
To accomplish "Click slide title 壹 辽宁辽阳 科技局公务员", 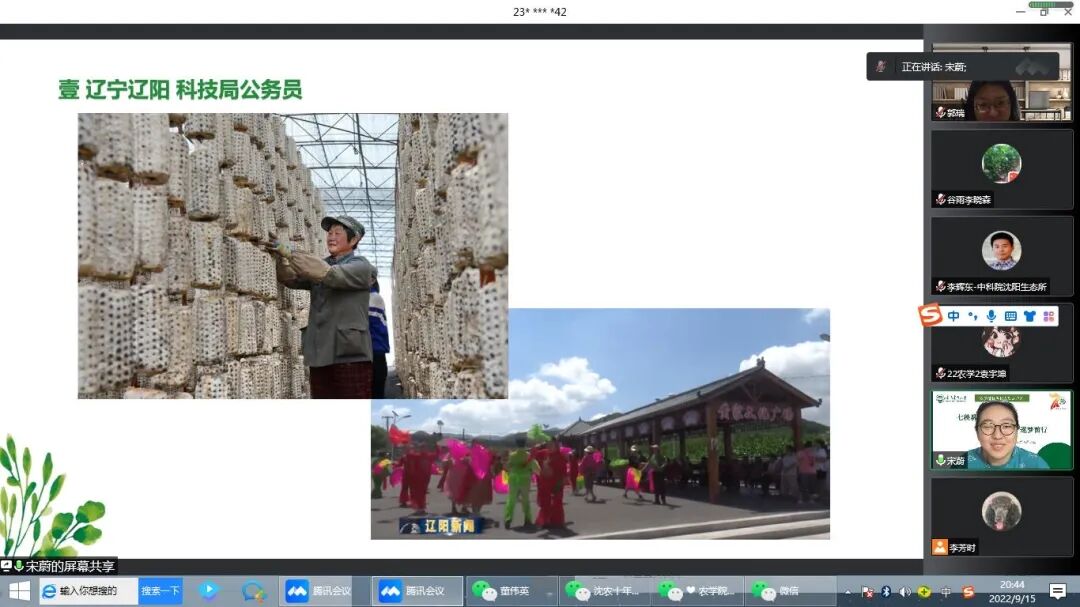I will click(x=180, y=90).
